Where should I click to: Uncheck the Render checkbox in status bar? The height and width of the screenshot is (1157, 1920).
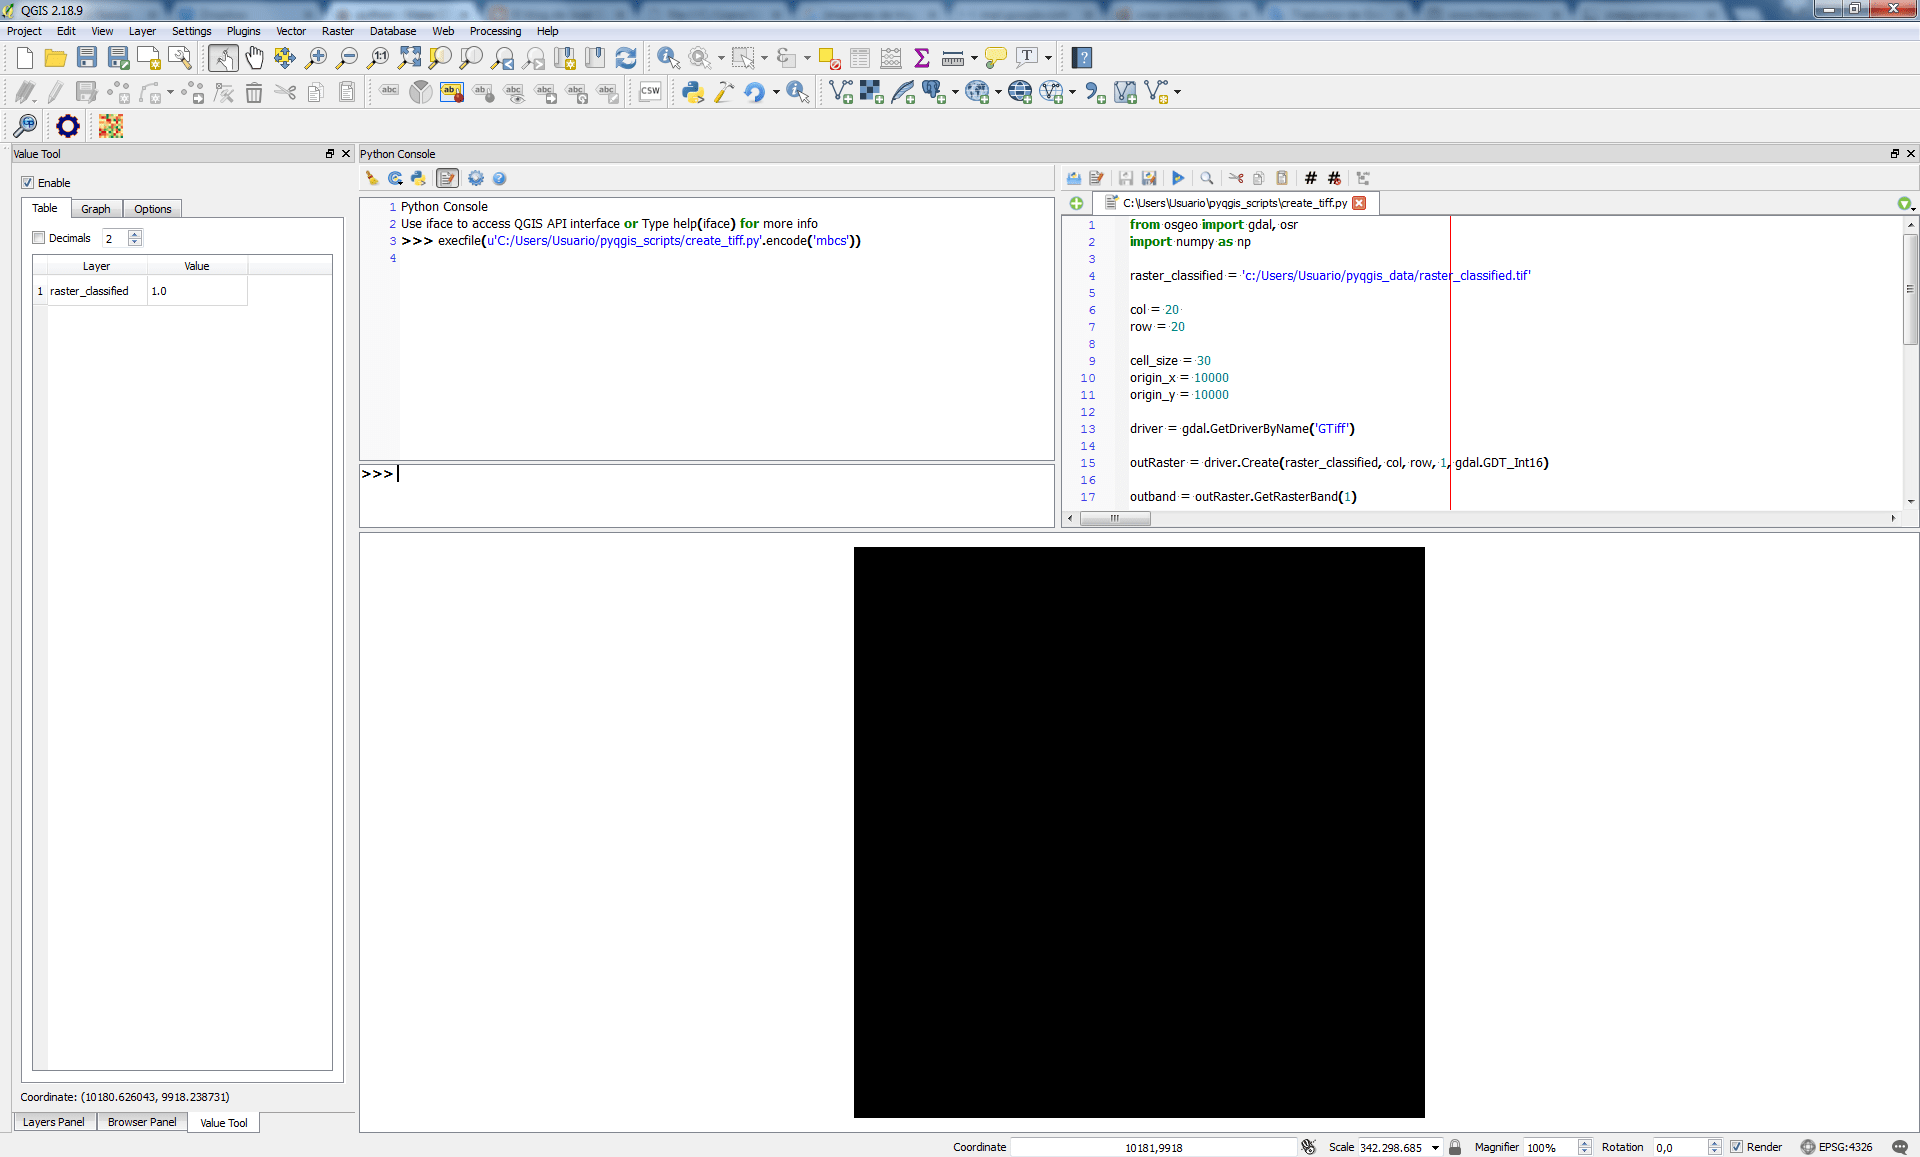[1736, 1147]
